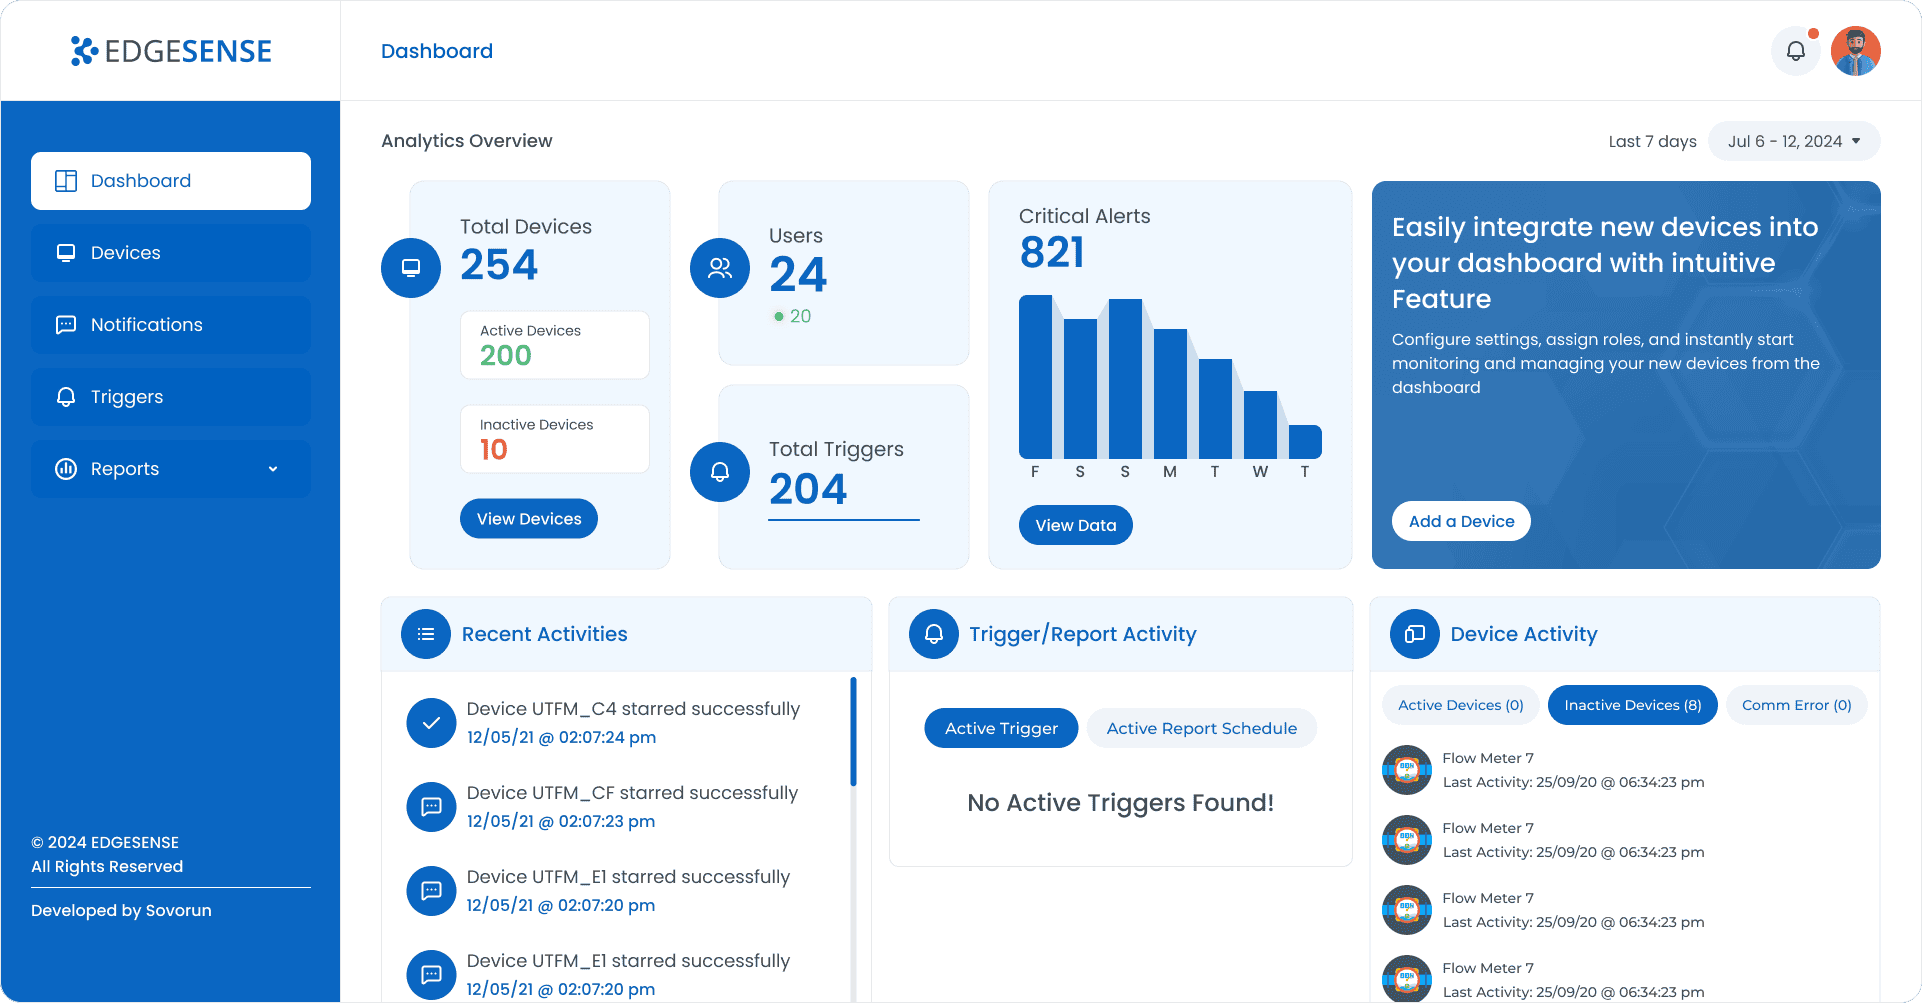
Task: Click checkmark icon beside UTFM_C4 activity
Action: pyautogui.click(x=431, y=723)
